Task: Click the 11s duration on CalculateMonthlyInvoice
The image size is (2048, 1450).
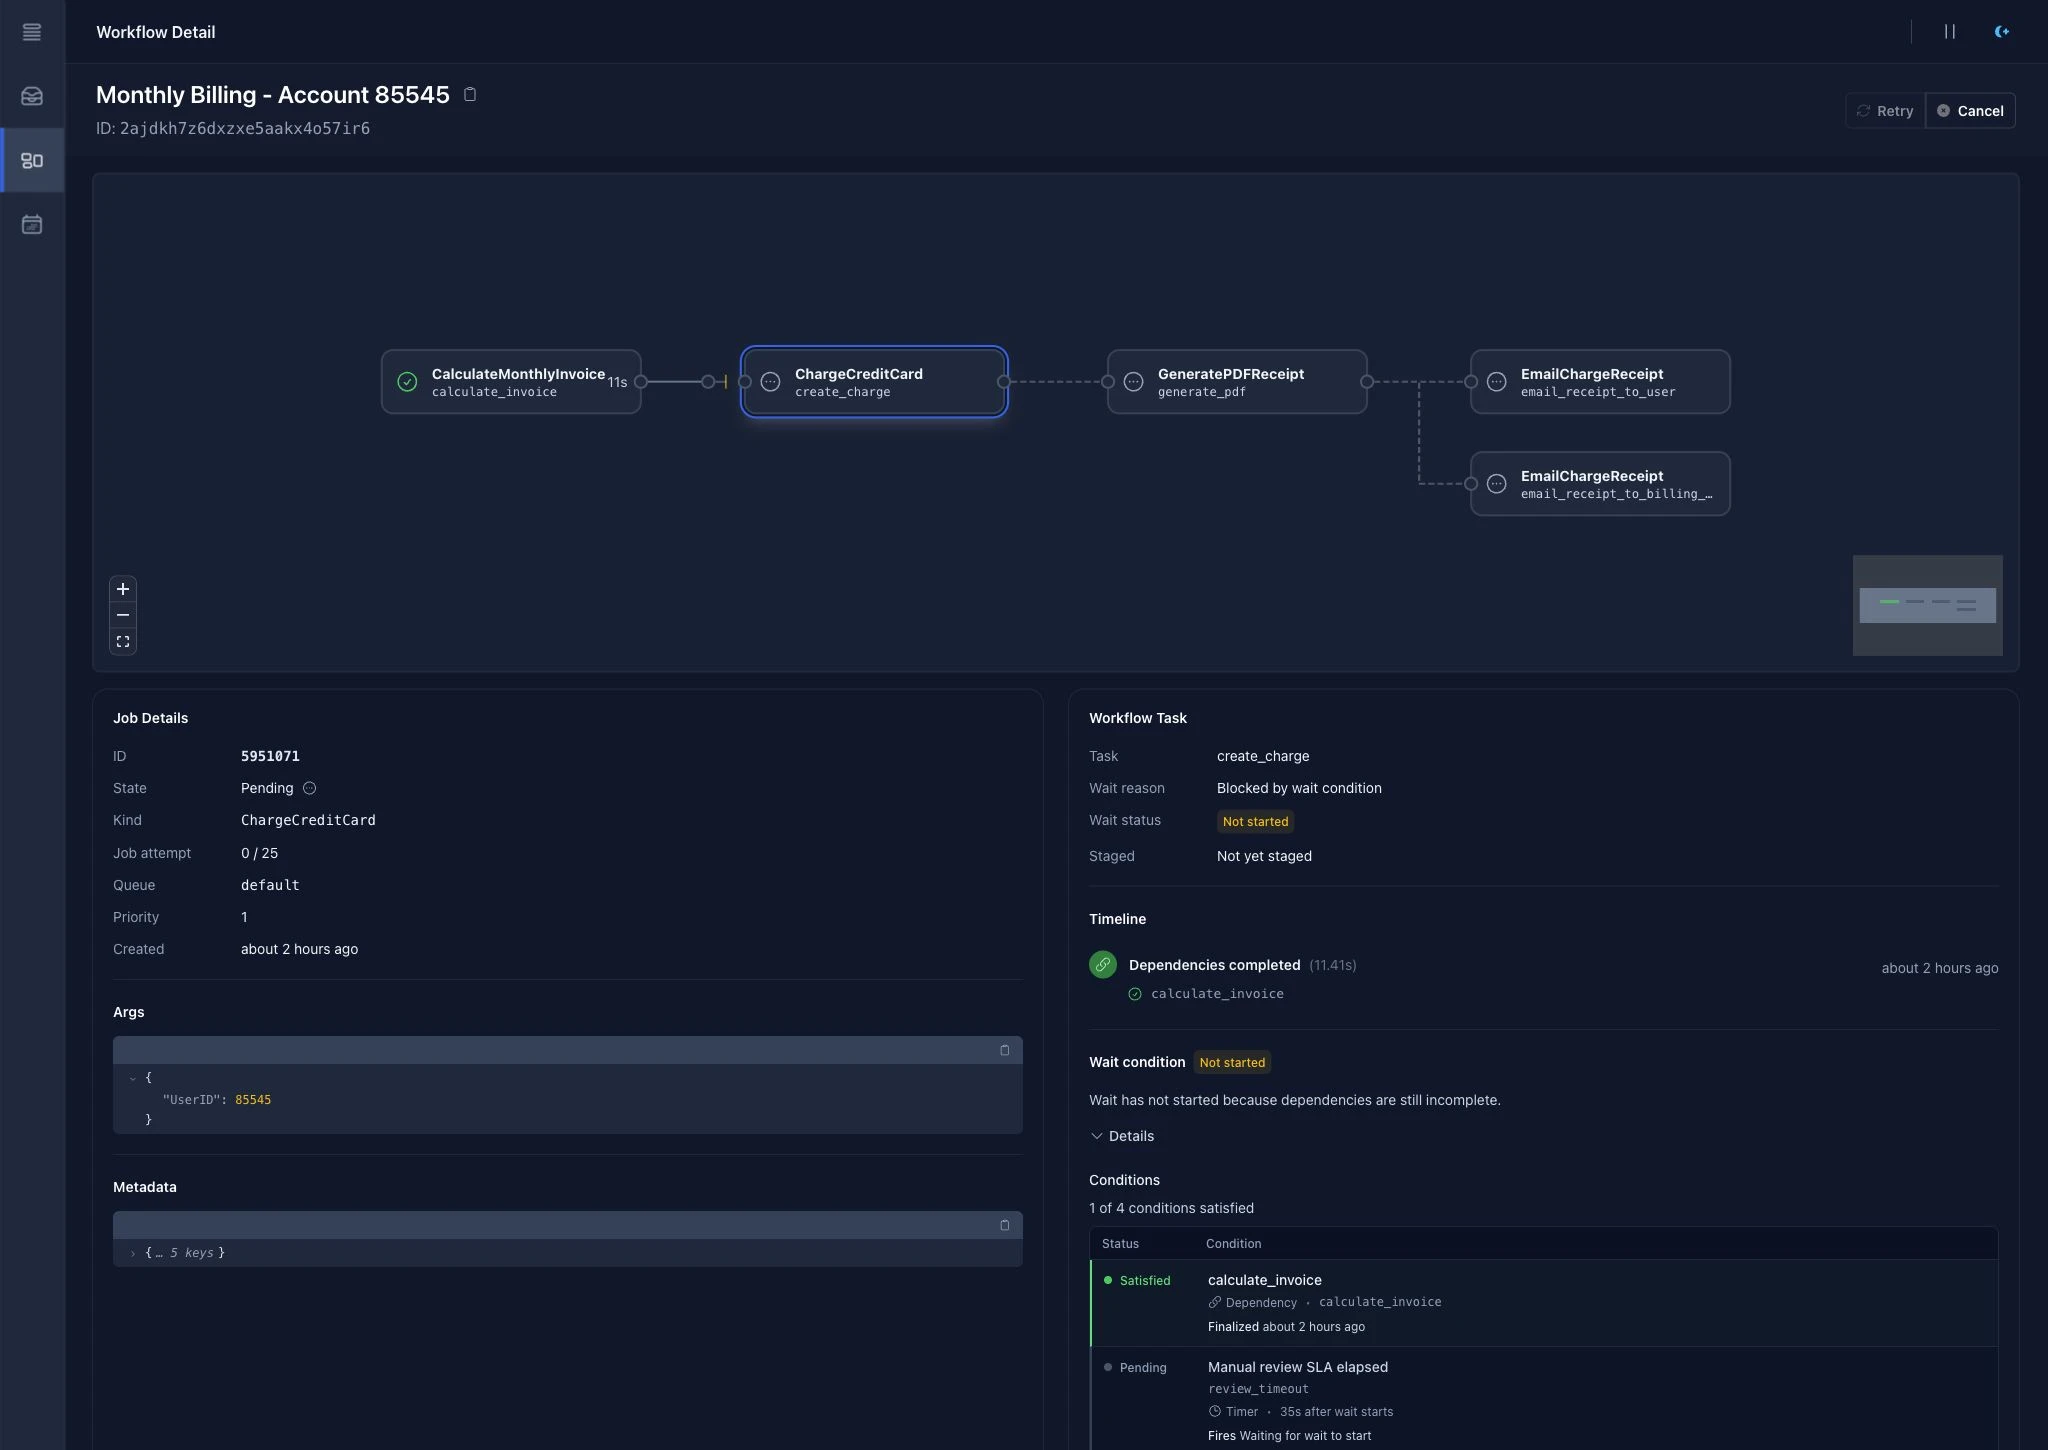Action: 617,382
